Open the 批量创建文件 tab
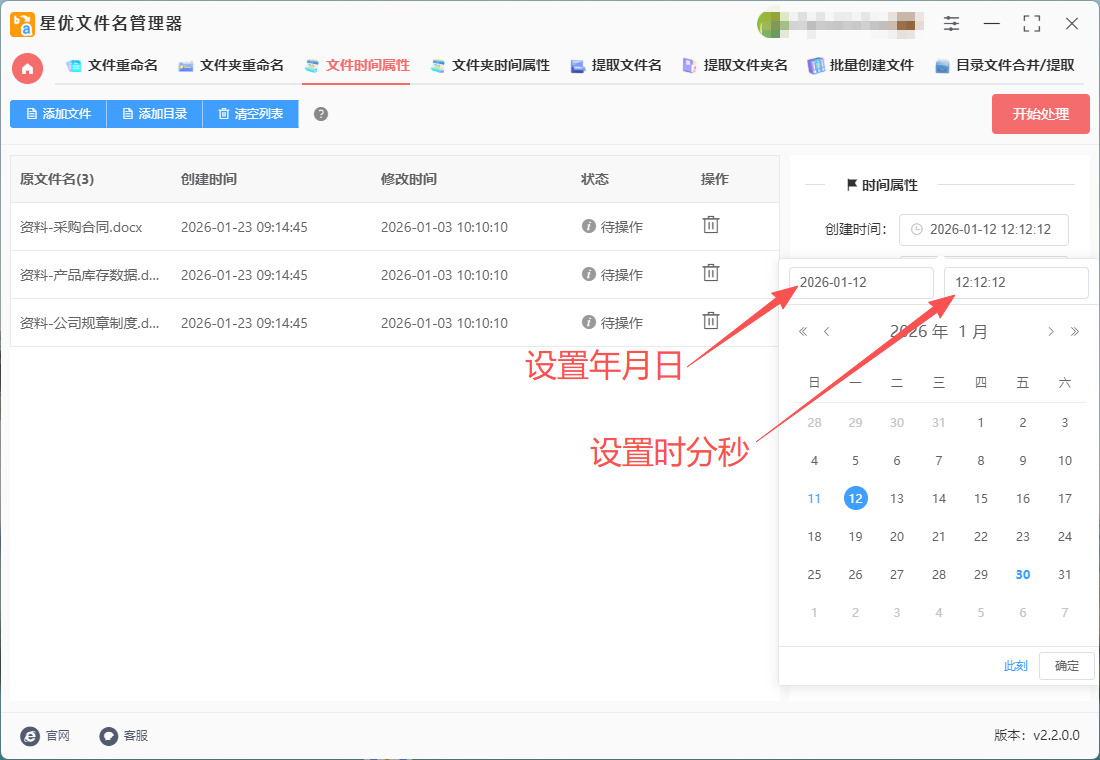1100x760 pixels. tap(861, 66)
